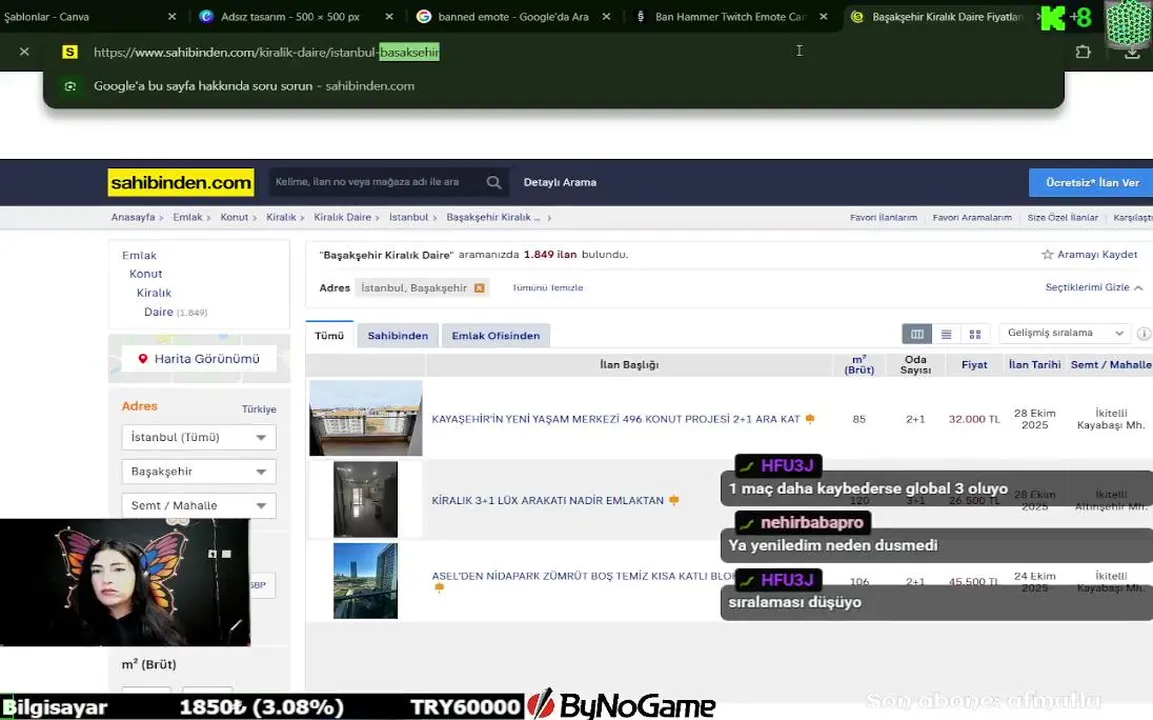Click the sahibinden favicon in address bar

pyautogui.click(x=70, y=52)
